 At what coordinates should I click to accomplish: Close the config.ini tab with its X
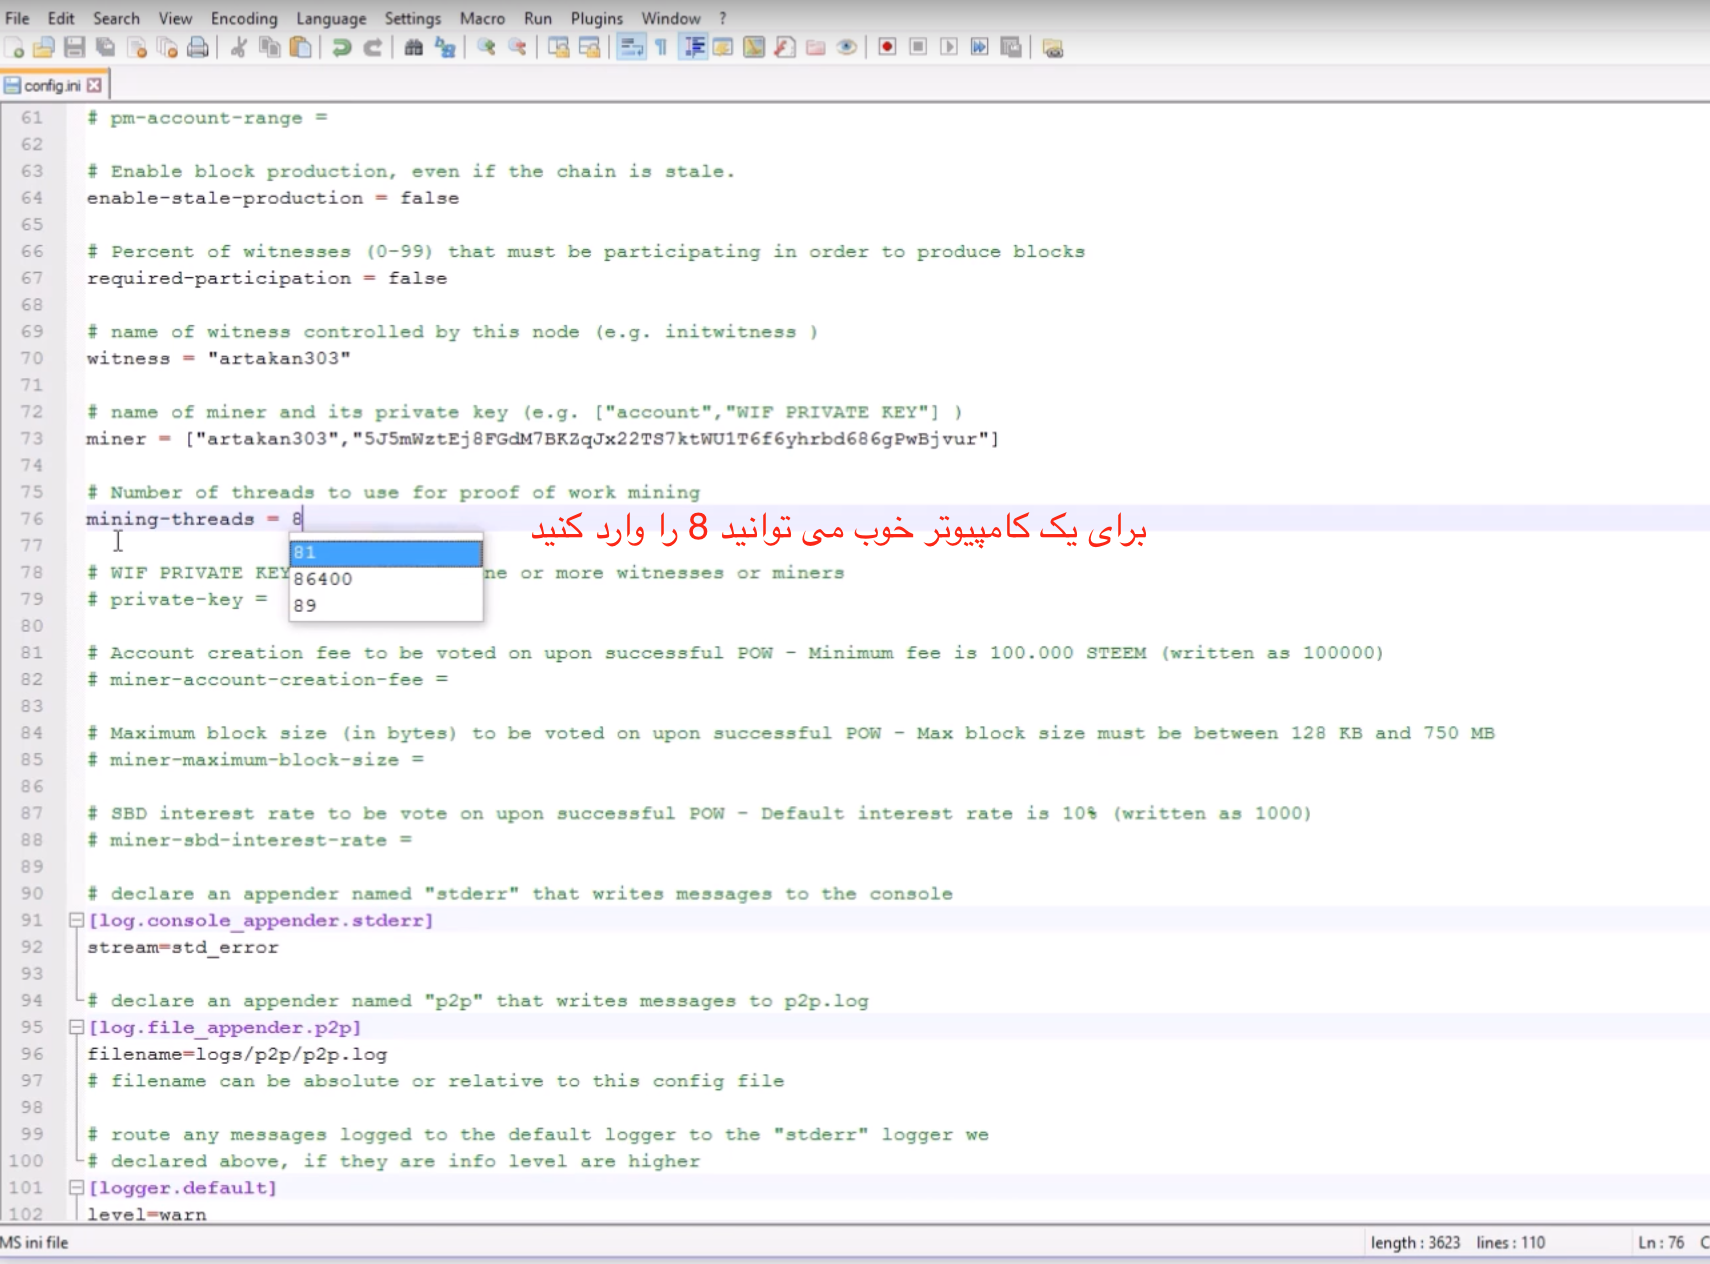click(x=94, y=86)
